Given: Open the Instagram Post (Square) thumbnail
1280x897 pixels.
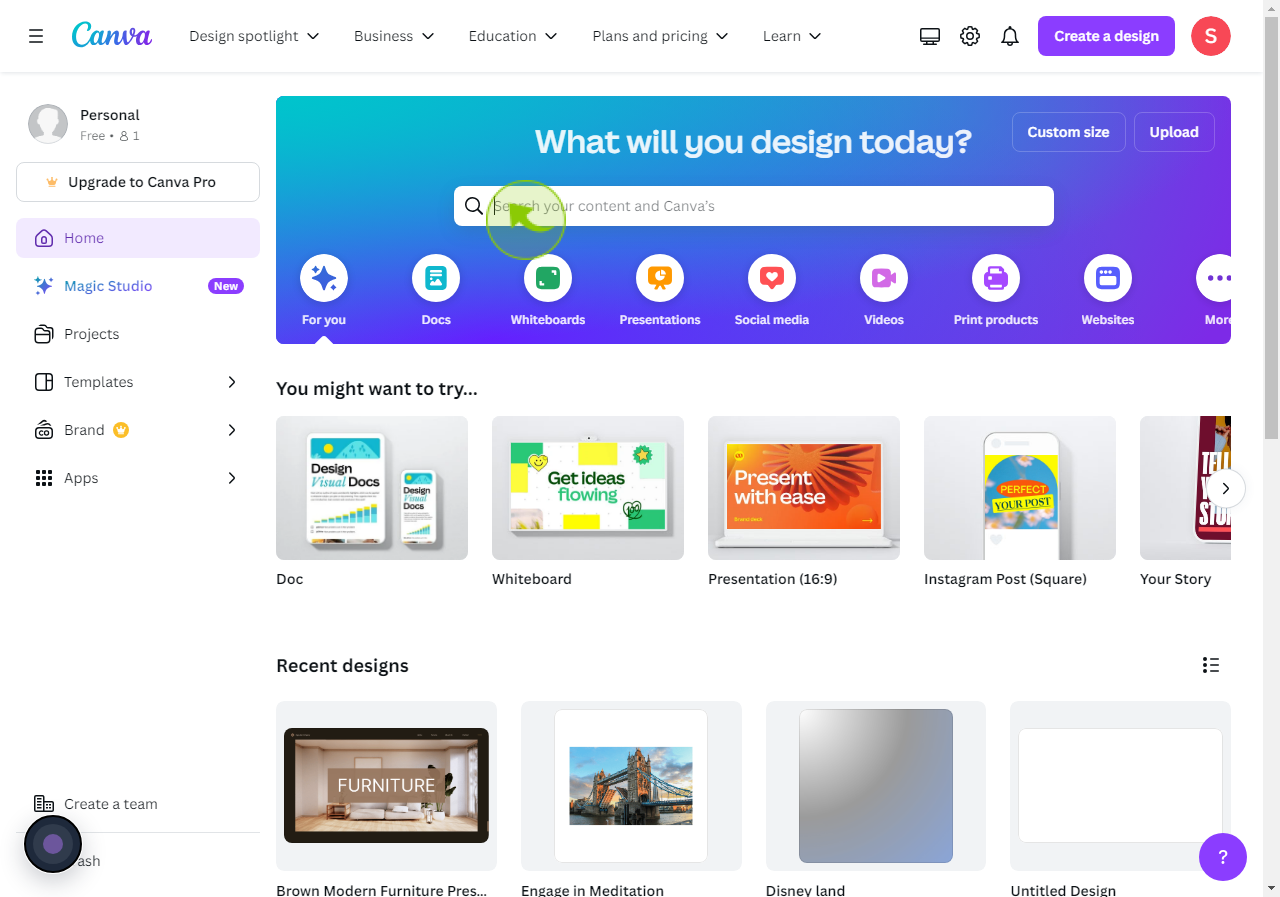Looking at the screenshot, I should 1020,488.
